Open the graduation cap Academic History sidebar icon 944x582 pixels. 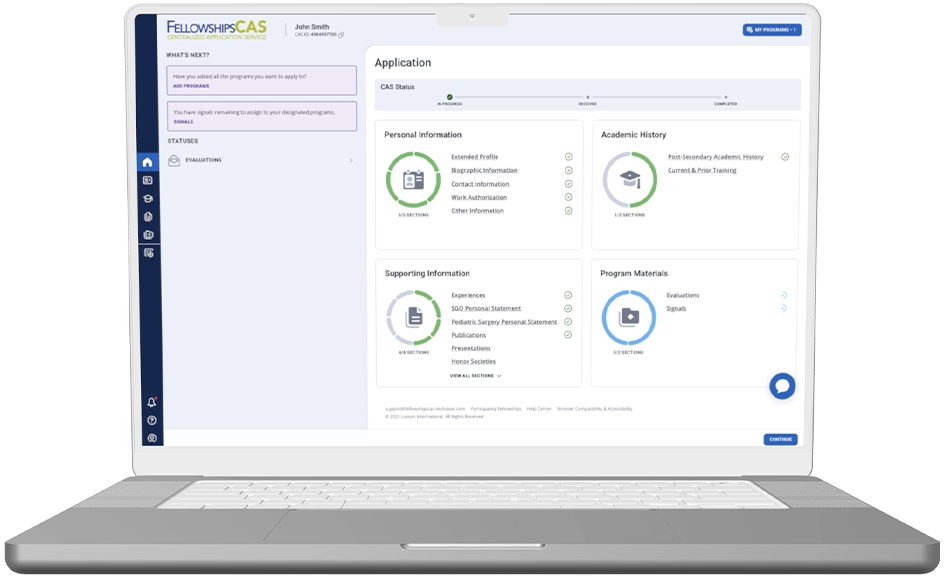(148, 199)
